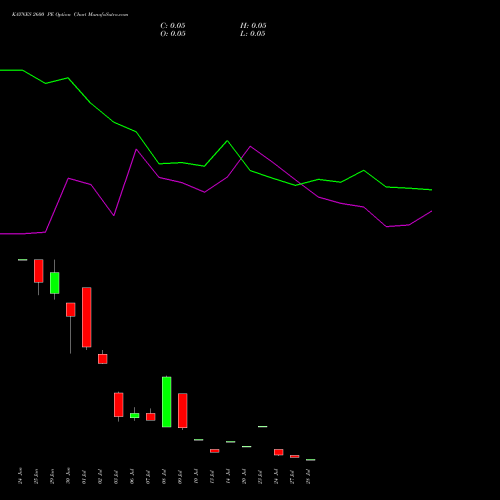Click the 28 Jul date label
The image size is (500, 500).
pyautogui.click(x=309, y=477)
